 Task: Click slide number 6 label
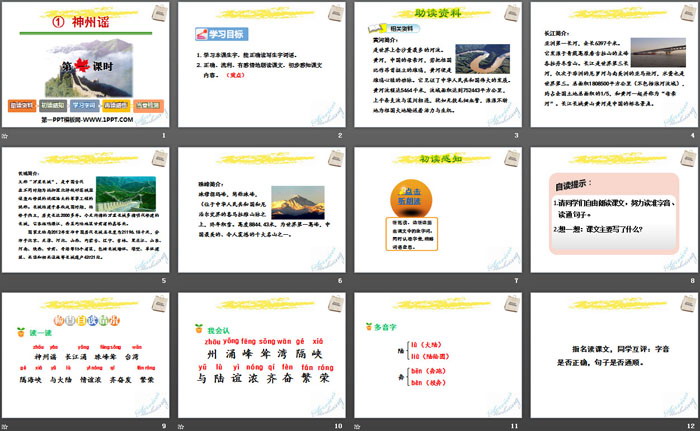click(x=340, y=280)
